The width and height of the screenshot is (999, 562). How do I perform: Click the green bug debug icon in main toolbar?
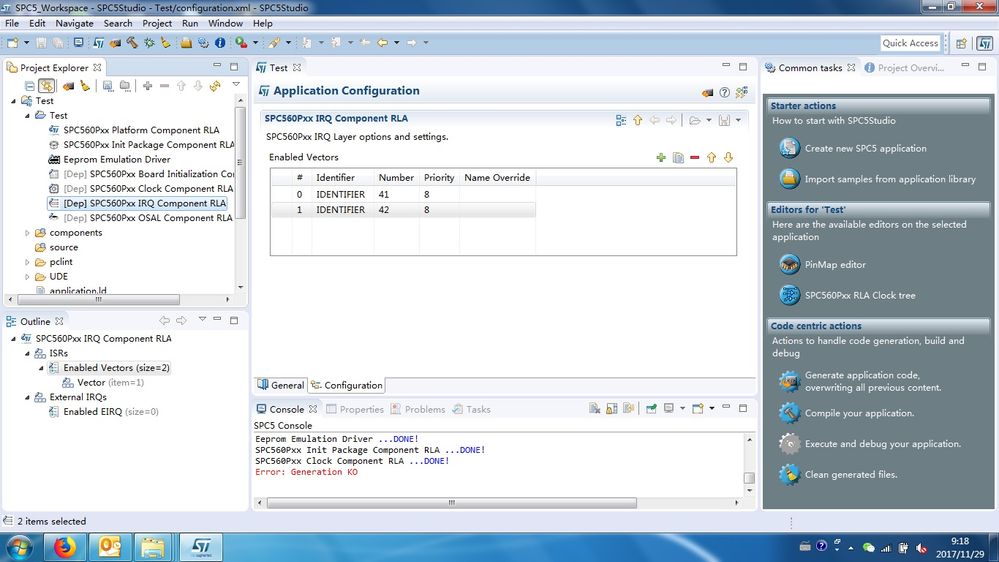[148, 43]
